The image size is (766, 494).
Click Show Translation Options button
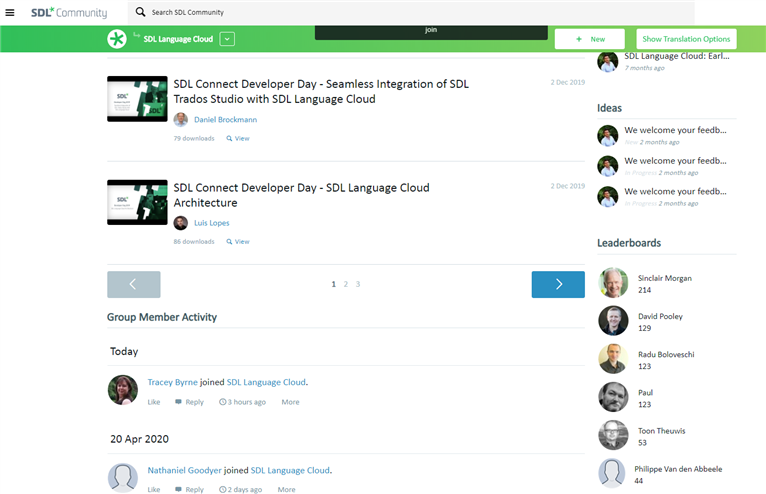coord(686,39)
